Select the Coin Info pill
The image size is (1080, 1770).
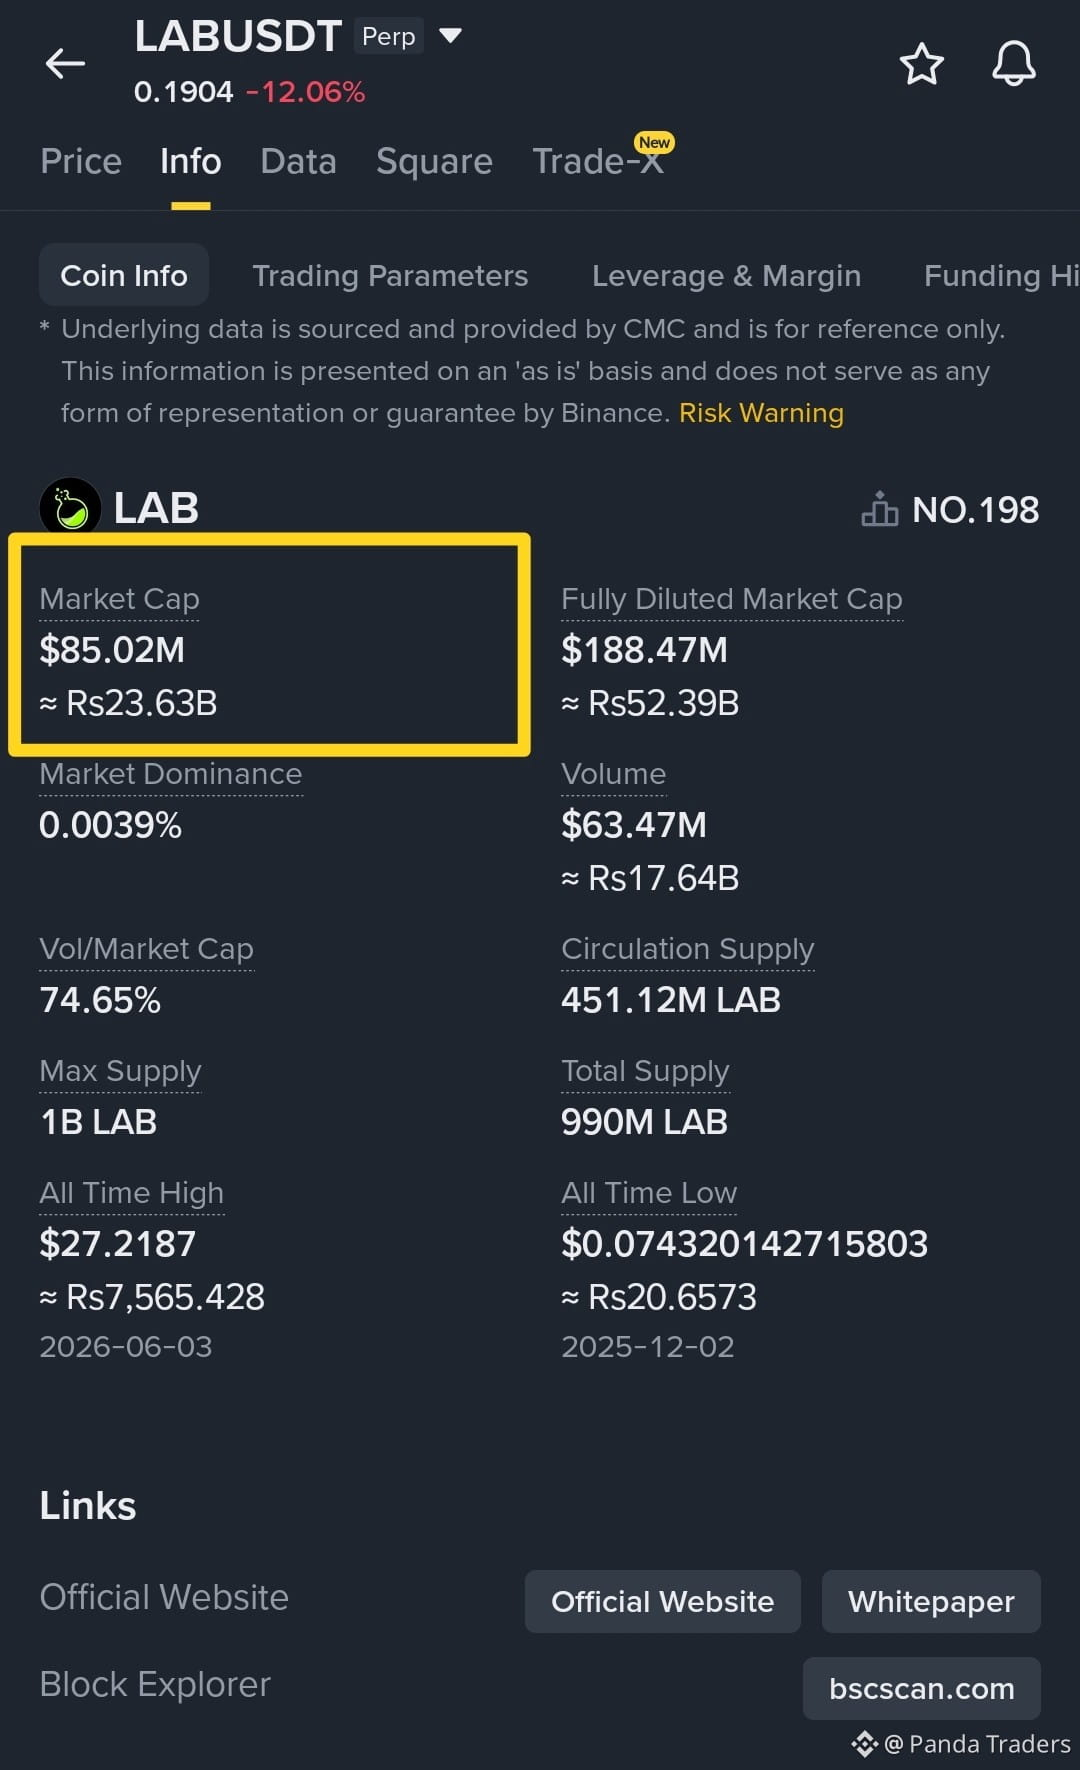(x=124, y=275)
